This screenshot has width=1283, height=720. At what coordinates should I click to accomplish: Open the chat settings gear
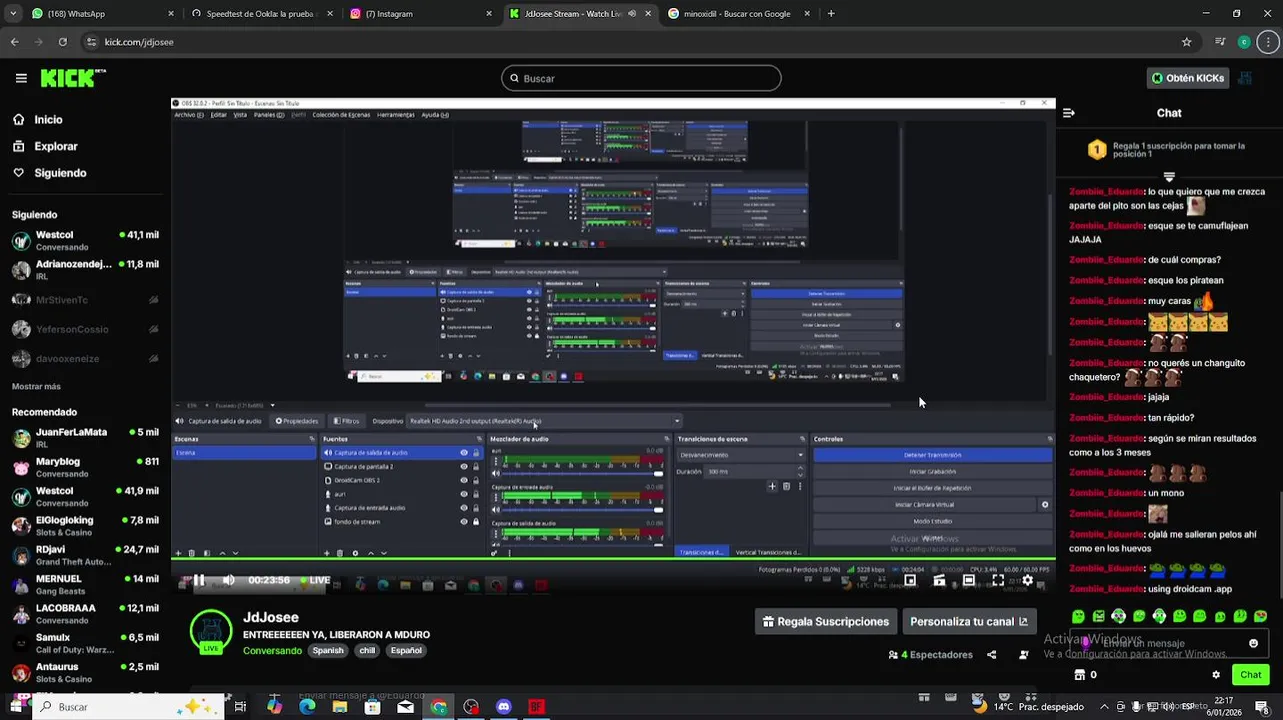(1216, 675)
